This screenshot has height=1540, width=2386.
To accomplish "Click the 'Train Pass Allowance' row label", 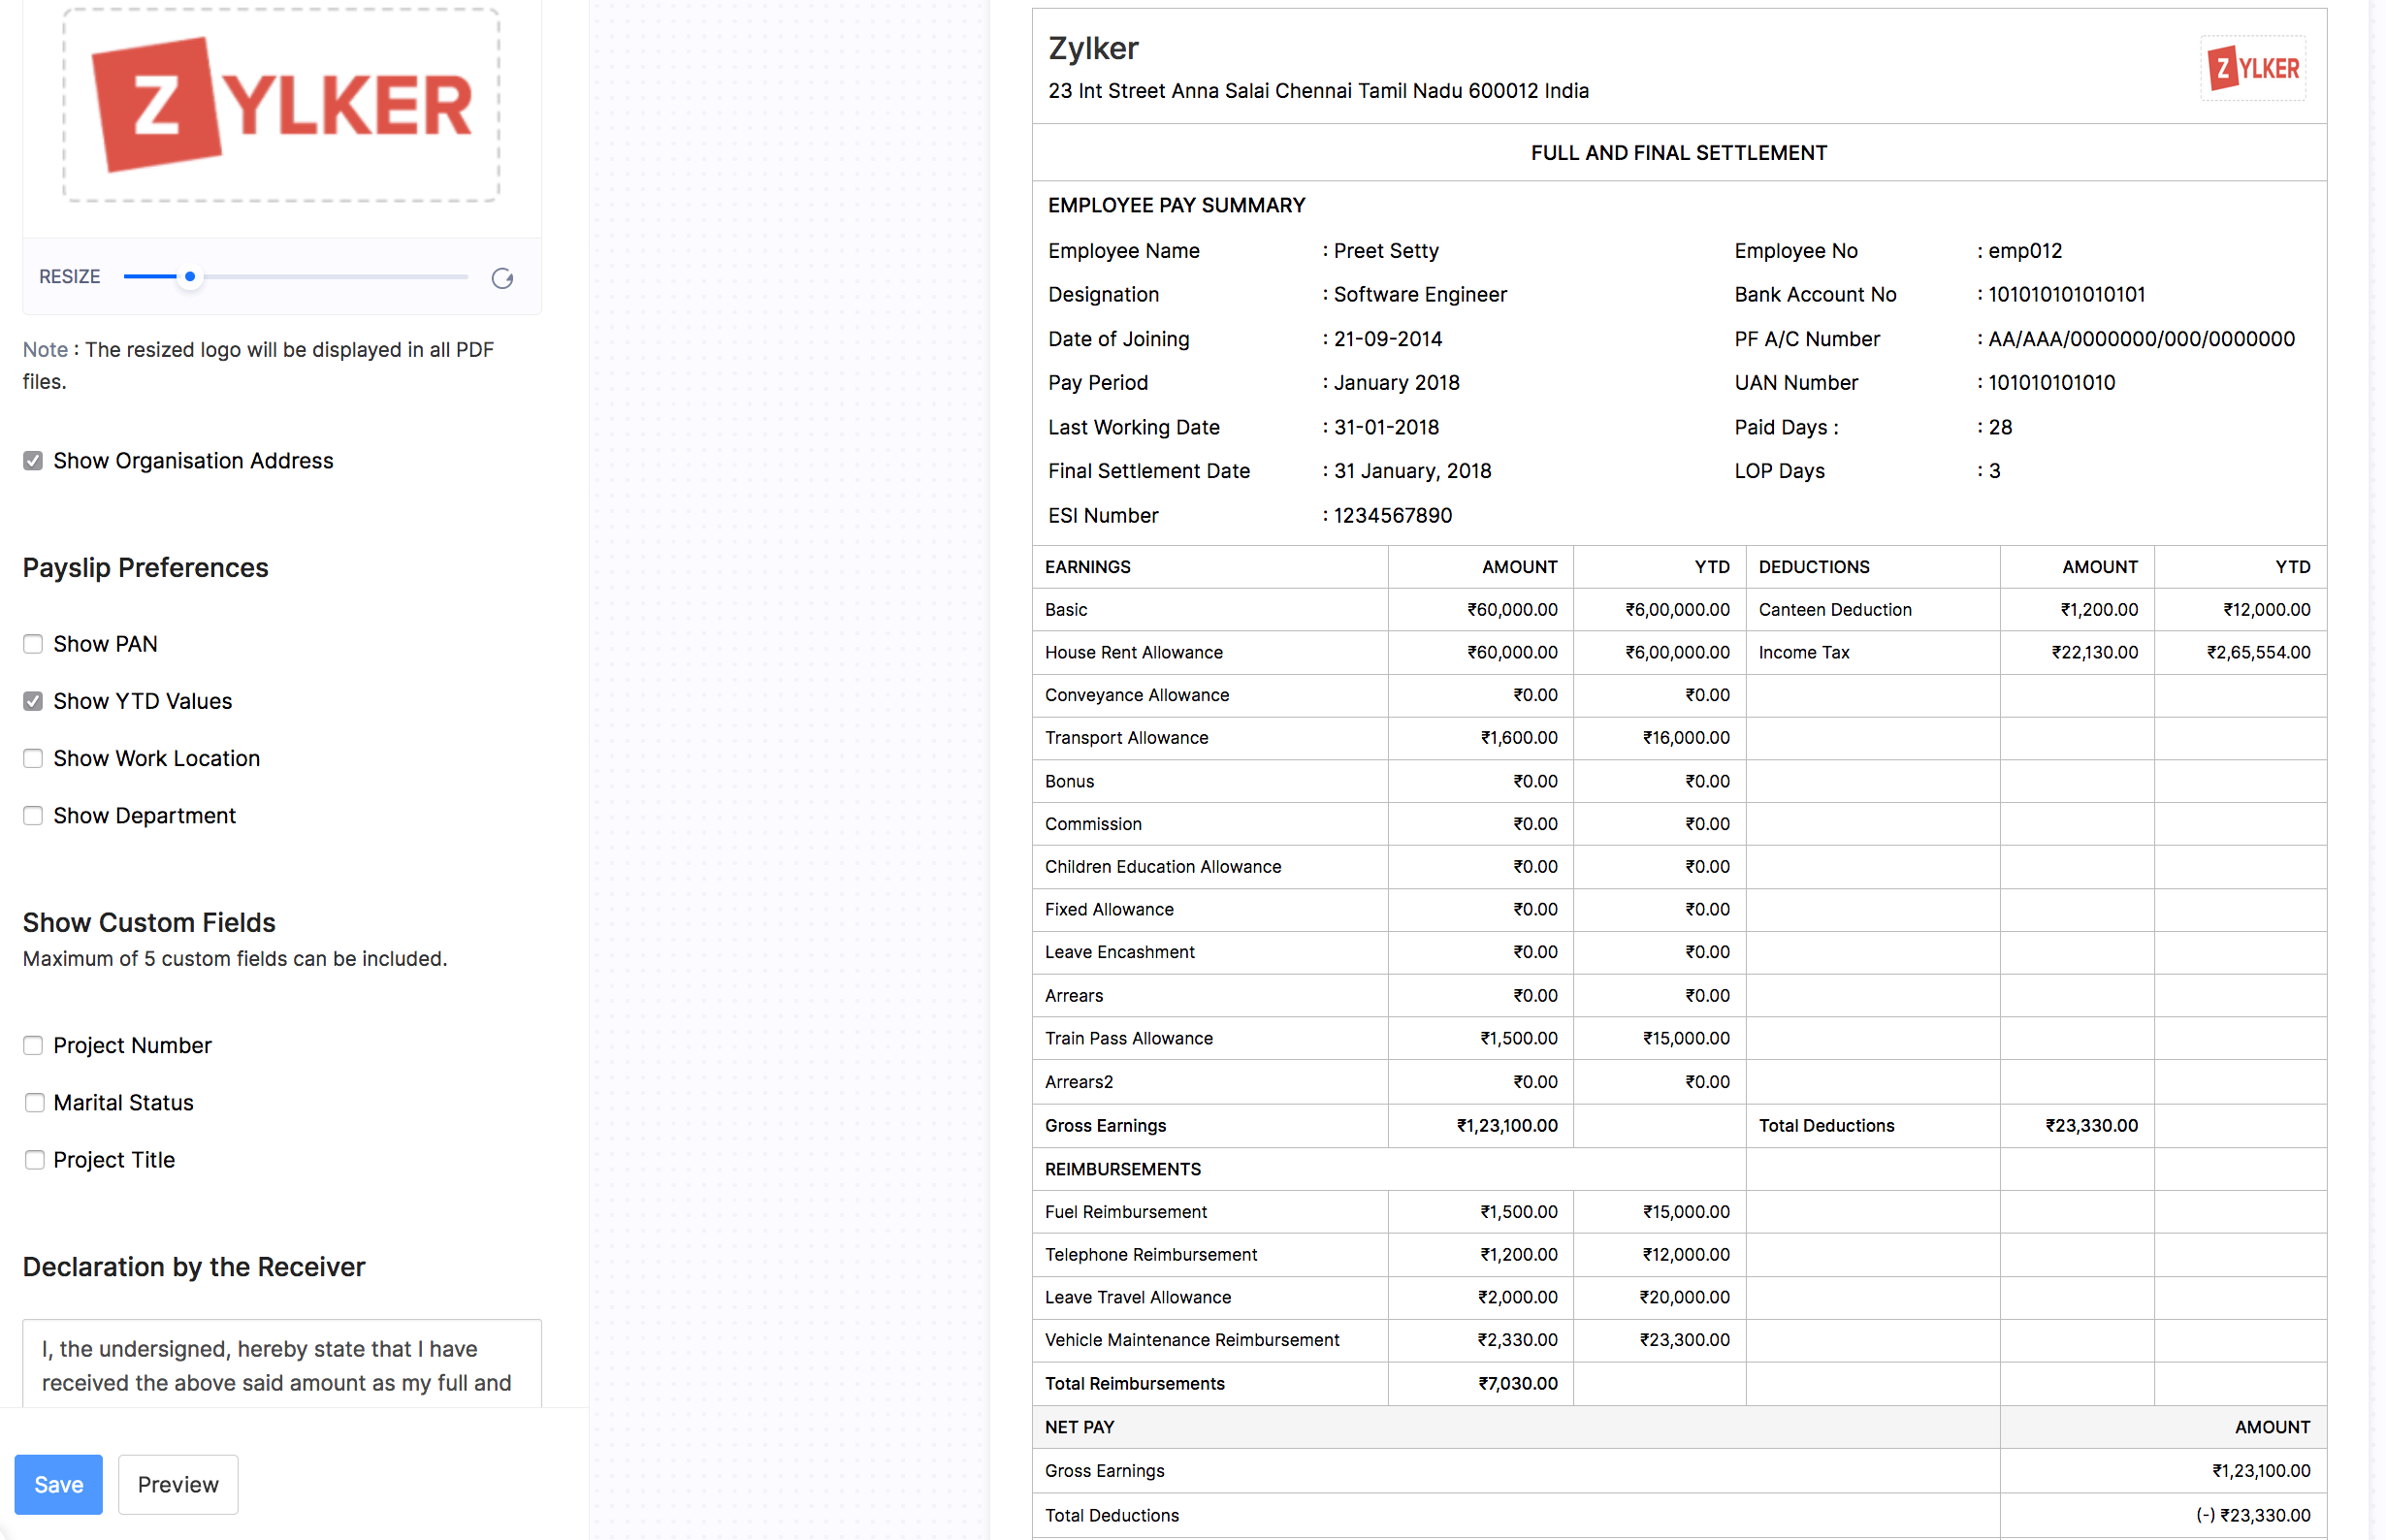I will point(1129,1039).
